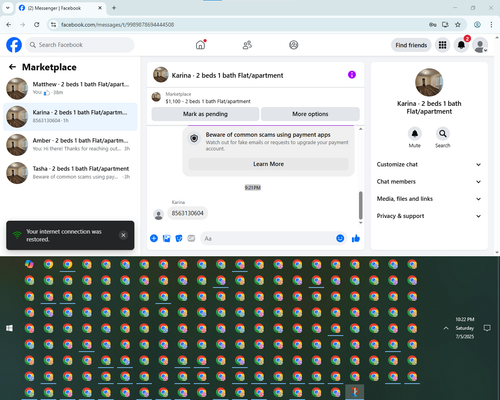The image size is (500, 400).
Task: Reload the current page
Action: point(37,25)
